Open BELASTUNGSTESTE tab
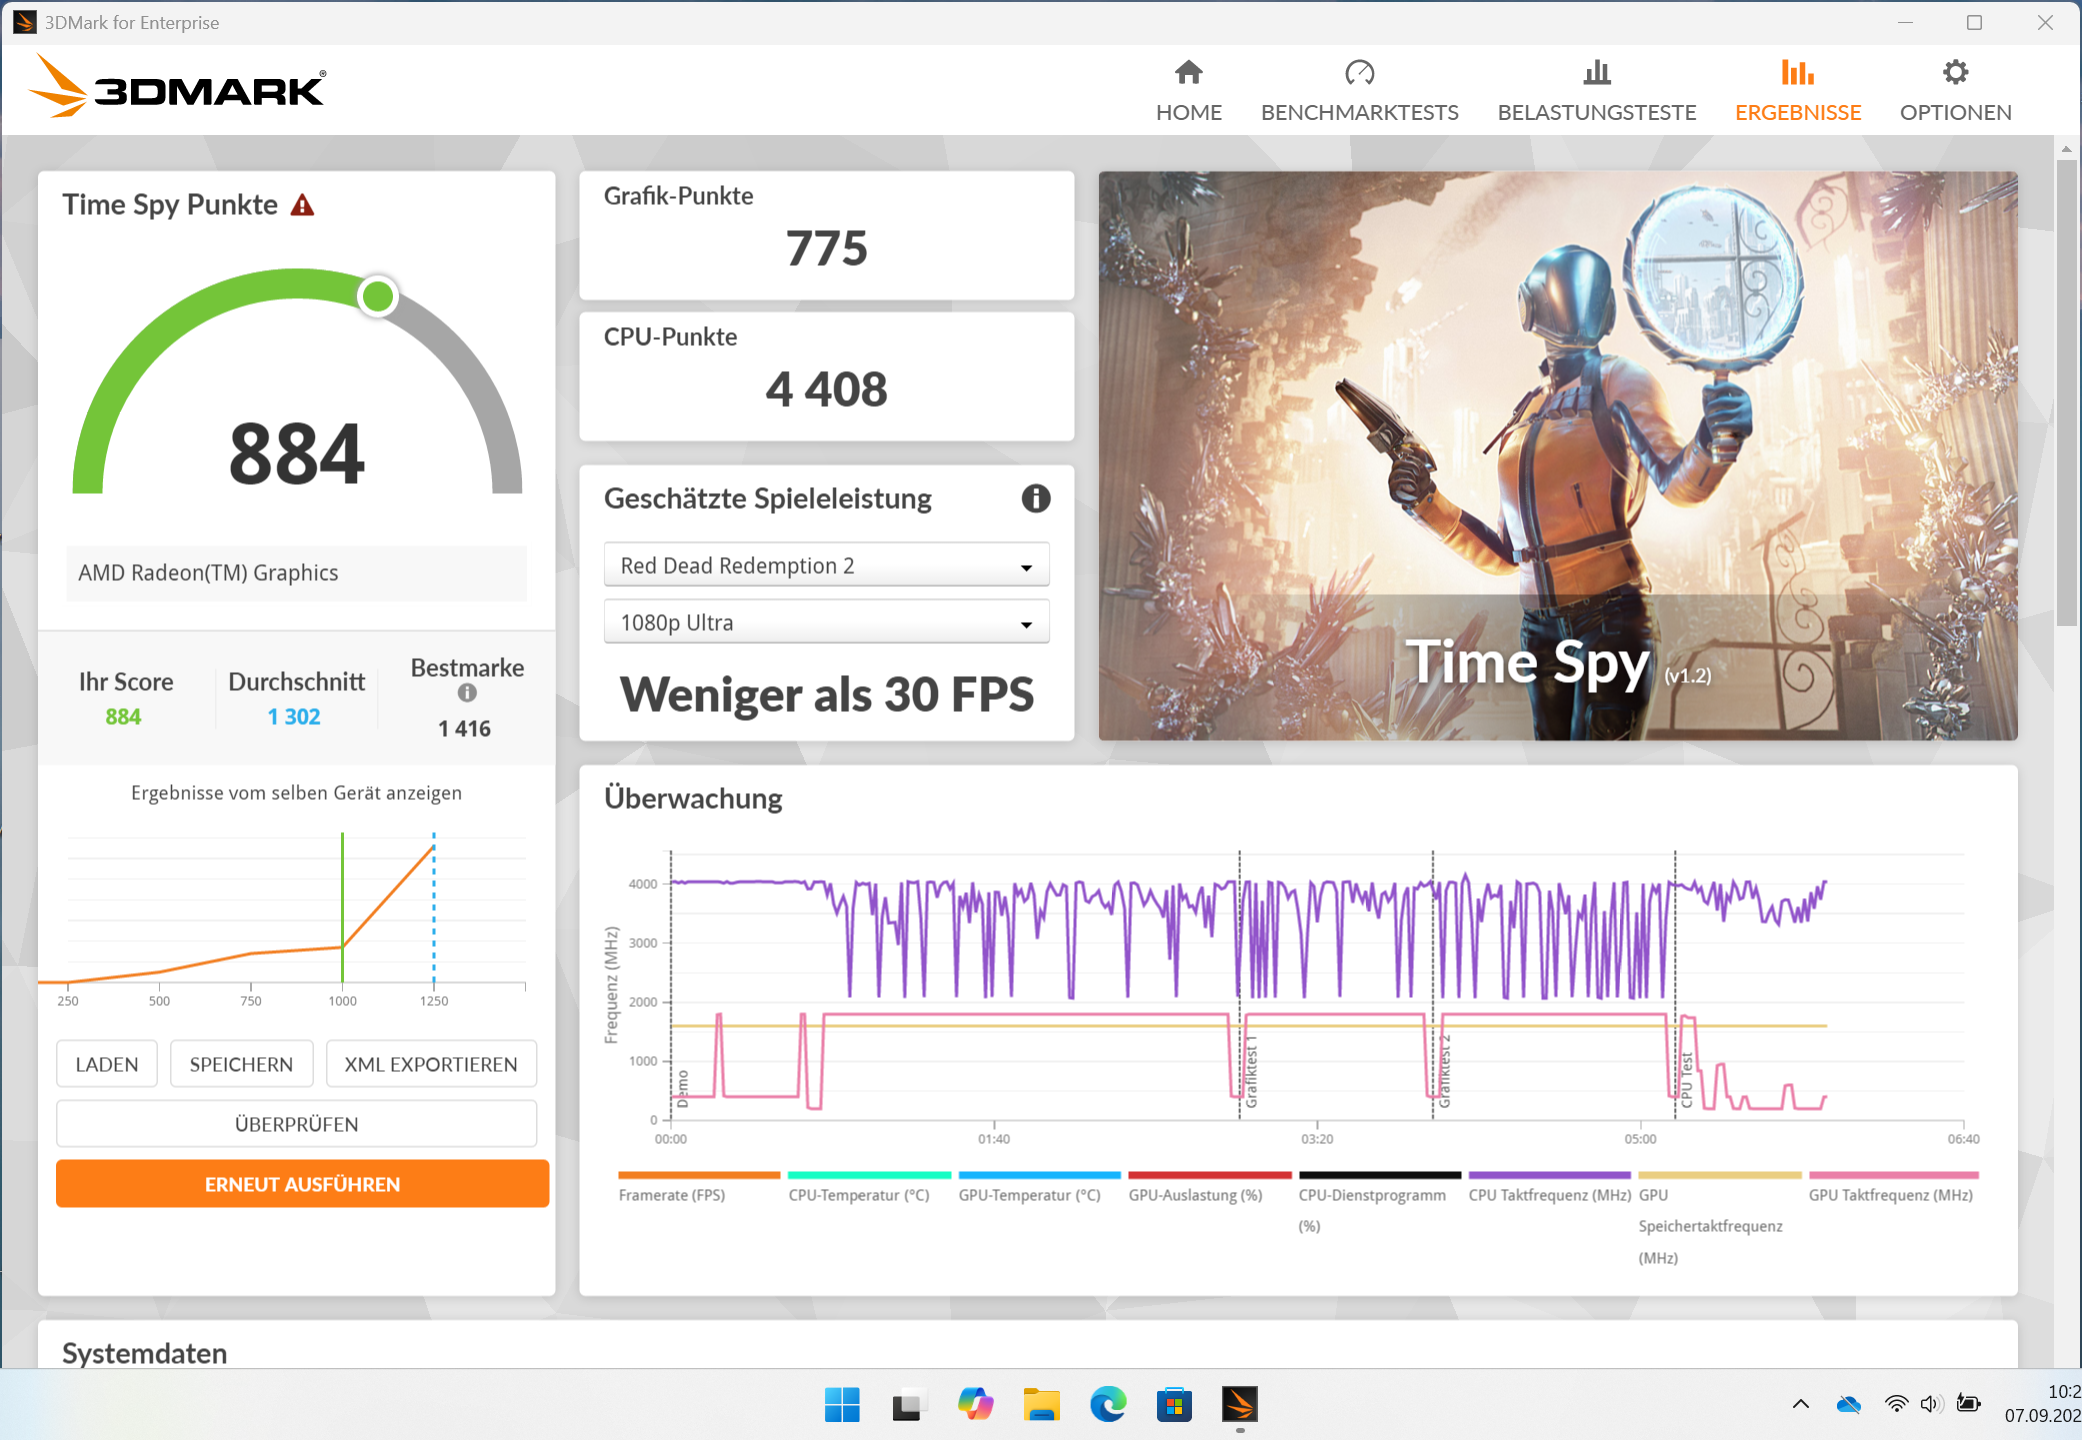This screenshot has height=1440, width=2082. click(1596, 91)
